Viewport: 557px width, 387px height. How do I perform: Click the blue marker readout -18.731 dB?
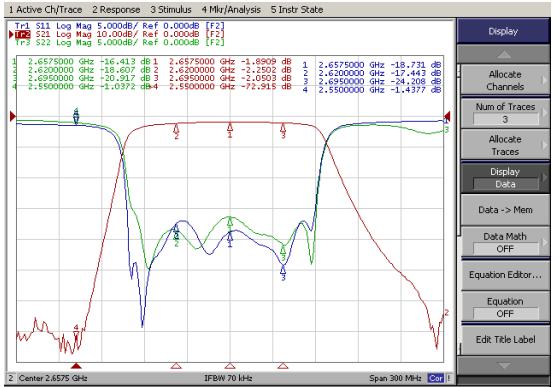pos(416,65)
